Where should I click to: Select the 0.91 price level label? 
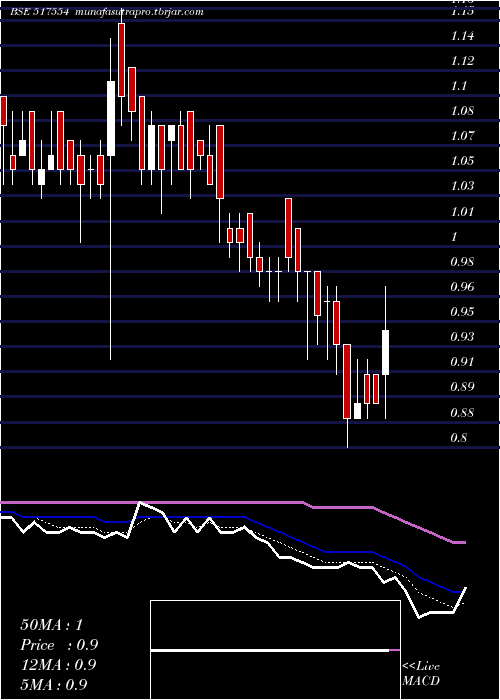(462, 362)
